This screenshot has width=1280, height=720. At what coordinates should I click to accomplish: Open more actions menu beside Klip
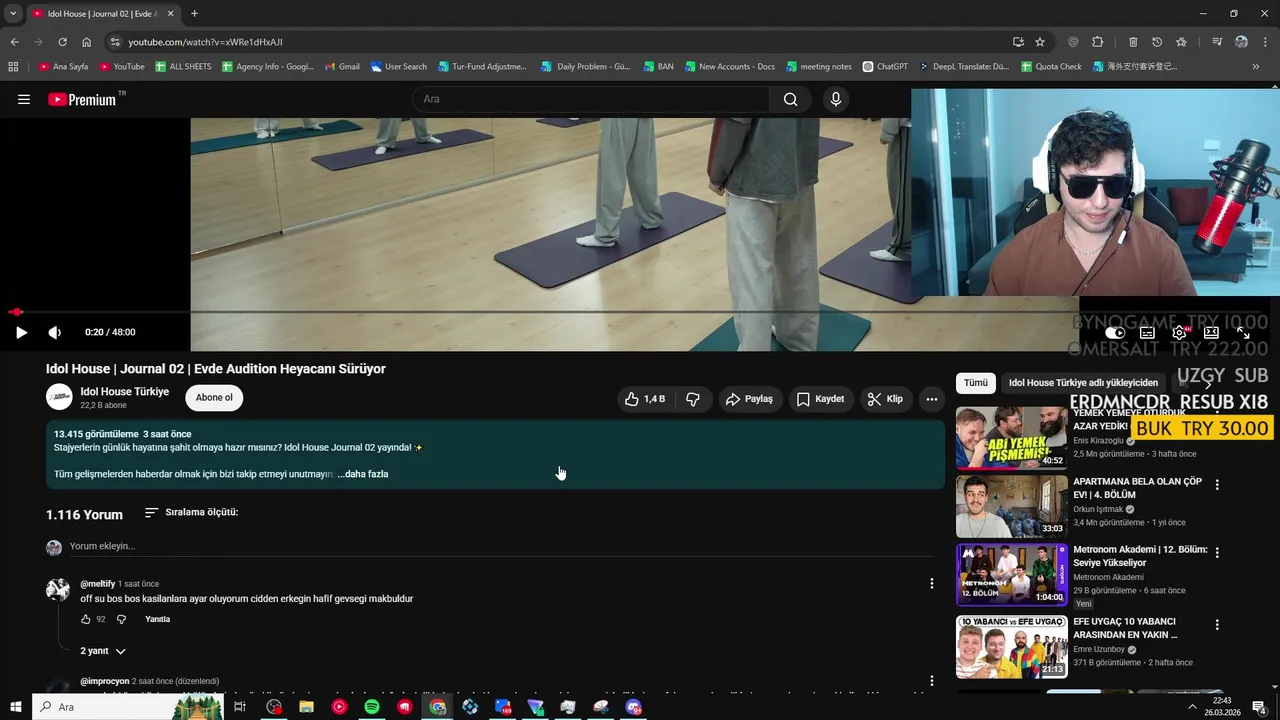pyautogui.click(x=932, y=399)
